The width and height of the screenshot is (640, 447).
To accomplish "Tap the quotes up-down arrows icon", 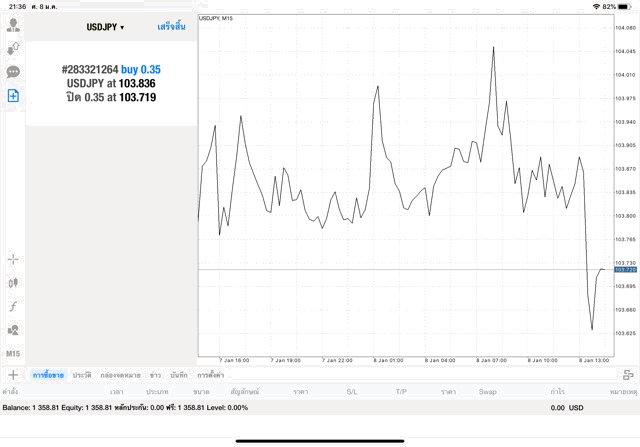I will [13, 48].
